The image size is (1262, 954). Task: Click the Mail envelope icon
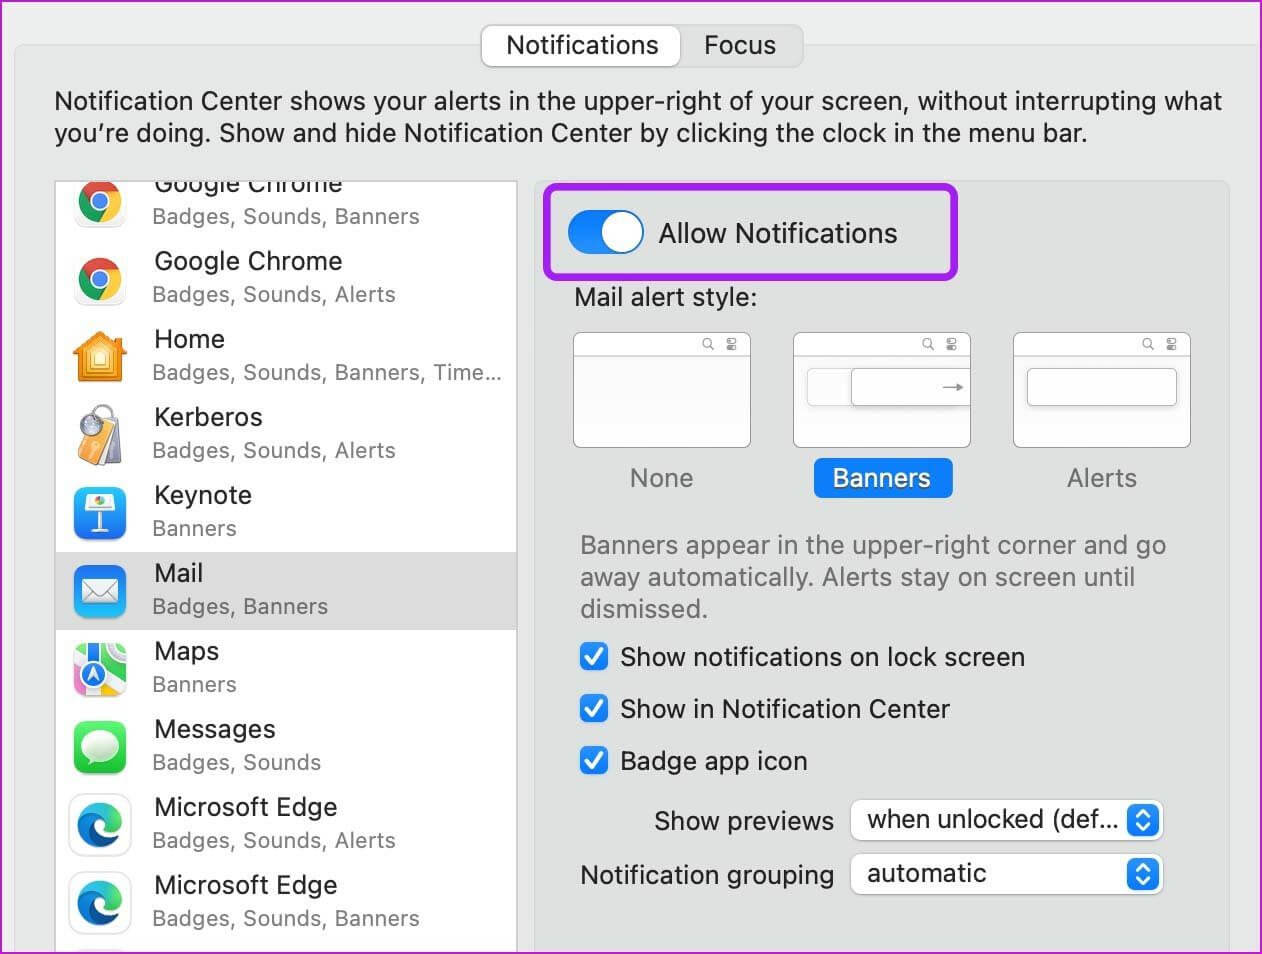(x=99, y=591)
